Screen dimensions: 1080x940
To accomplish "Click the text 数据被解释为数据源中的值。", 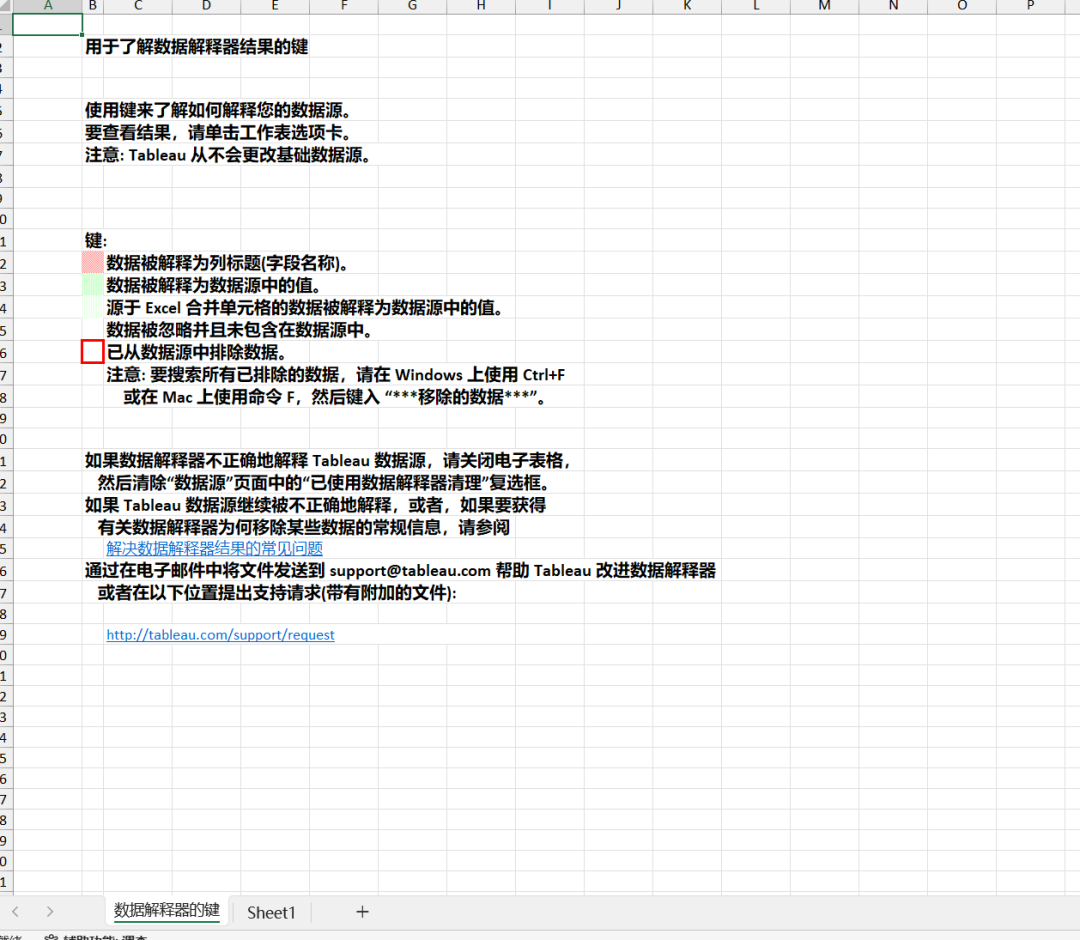I will [214, 285].
